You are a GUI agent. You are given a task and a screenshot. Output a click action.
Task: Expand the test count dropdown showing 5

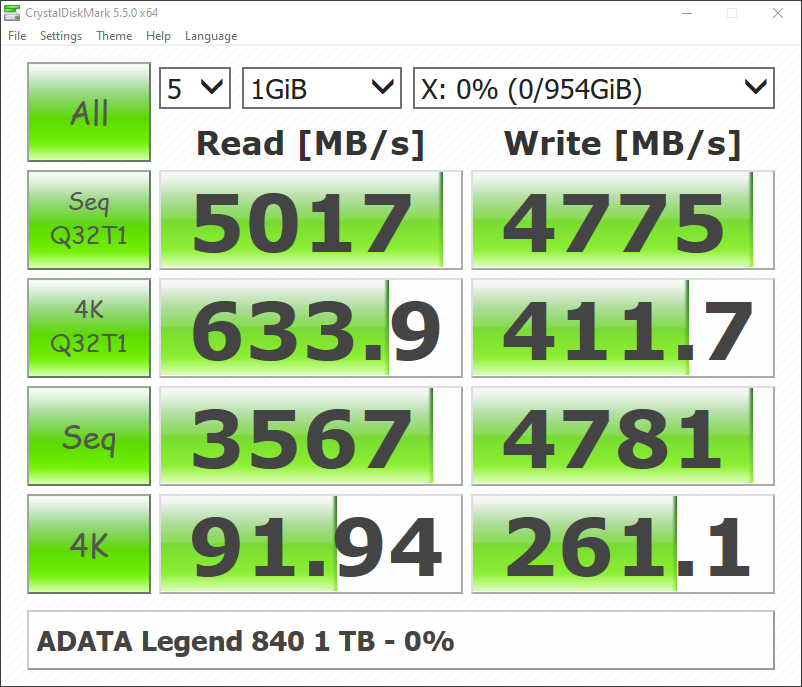[x=195, y=88]
